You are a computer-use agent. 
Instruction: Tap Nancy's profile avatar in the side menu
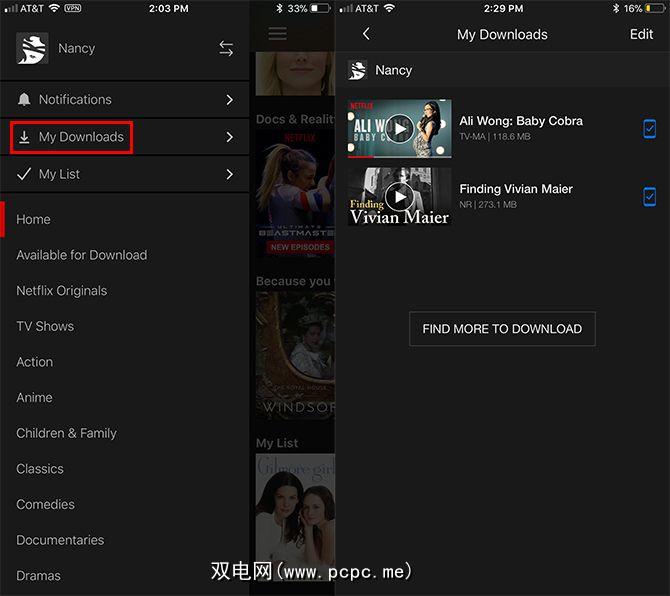(32, 48)
